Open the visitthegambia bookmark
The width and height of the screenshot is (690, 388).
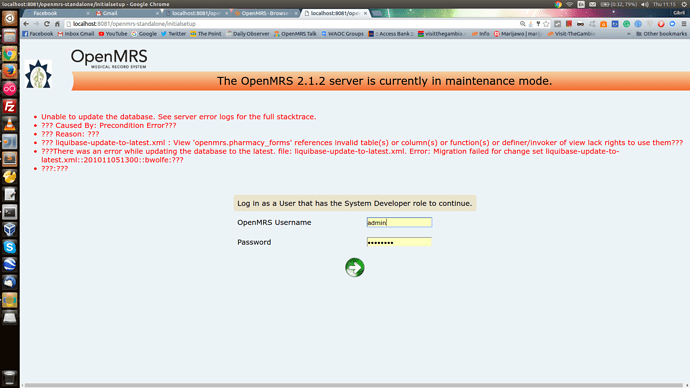point(442,33)
